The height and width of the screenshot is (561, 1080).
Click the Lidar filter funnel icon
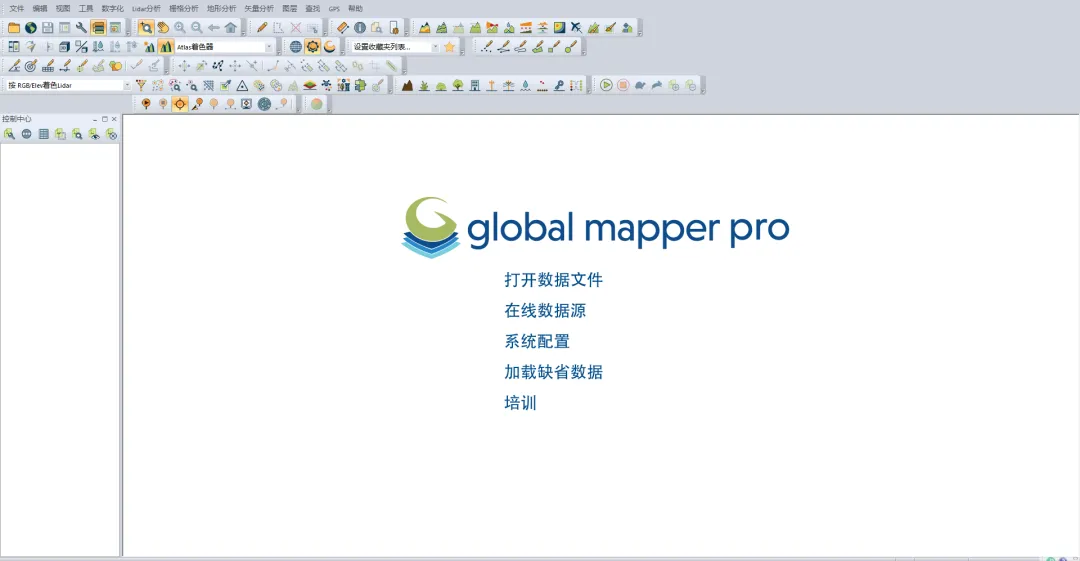click(141, 85)
